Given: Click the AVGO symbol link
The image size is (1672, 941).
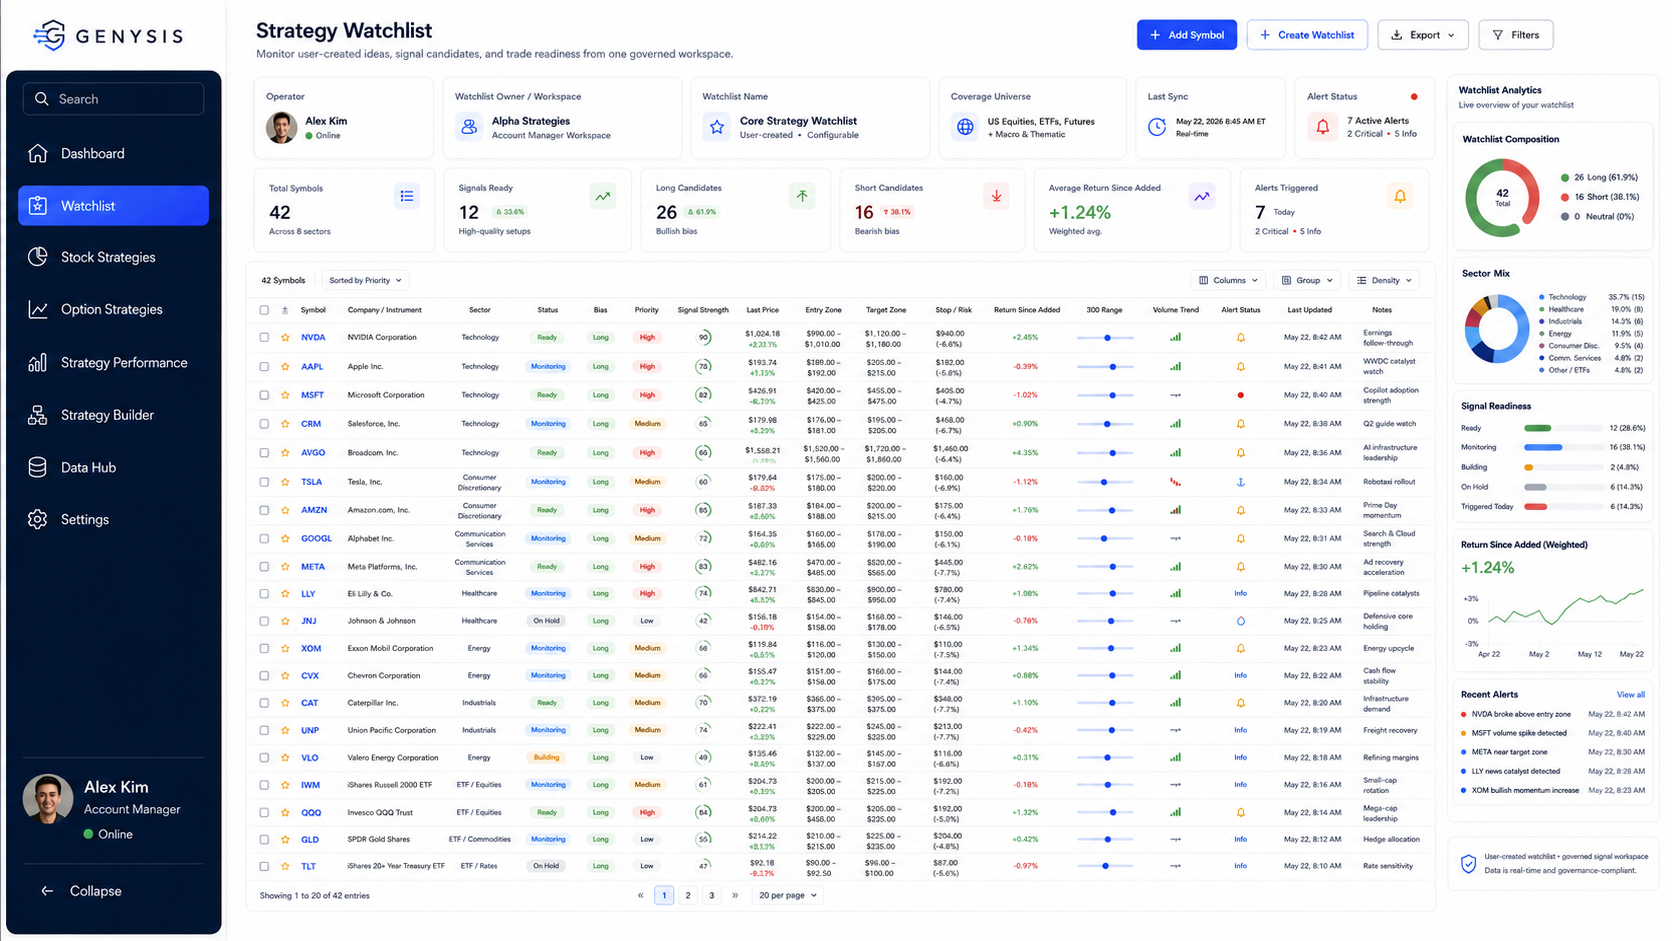Looking at the screenshot, I should [x=313, y=453].
